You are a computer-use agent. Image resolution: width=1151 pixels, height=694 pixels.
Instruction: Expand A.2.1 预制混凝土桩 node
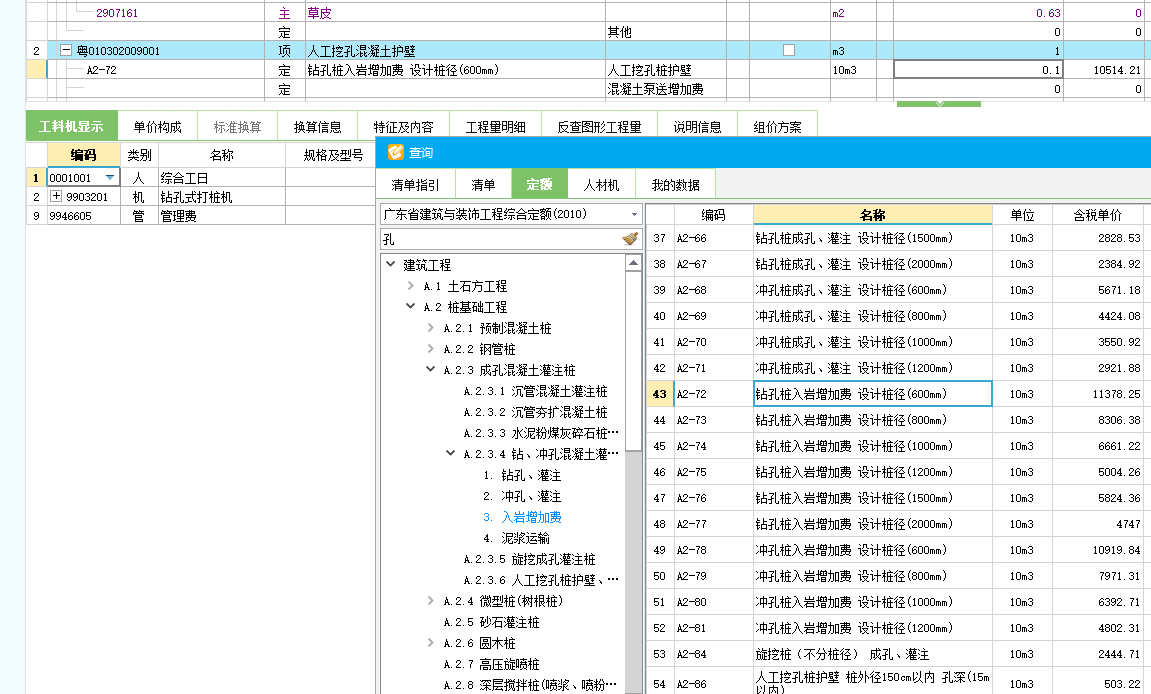point(430,328)
